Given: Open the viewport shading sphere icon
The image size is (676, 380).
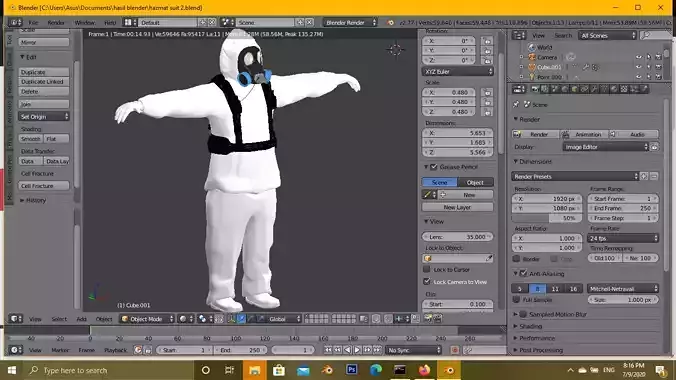Looking at the screenshot, I should click(x=186, y=319).
